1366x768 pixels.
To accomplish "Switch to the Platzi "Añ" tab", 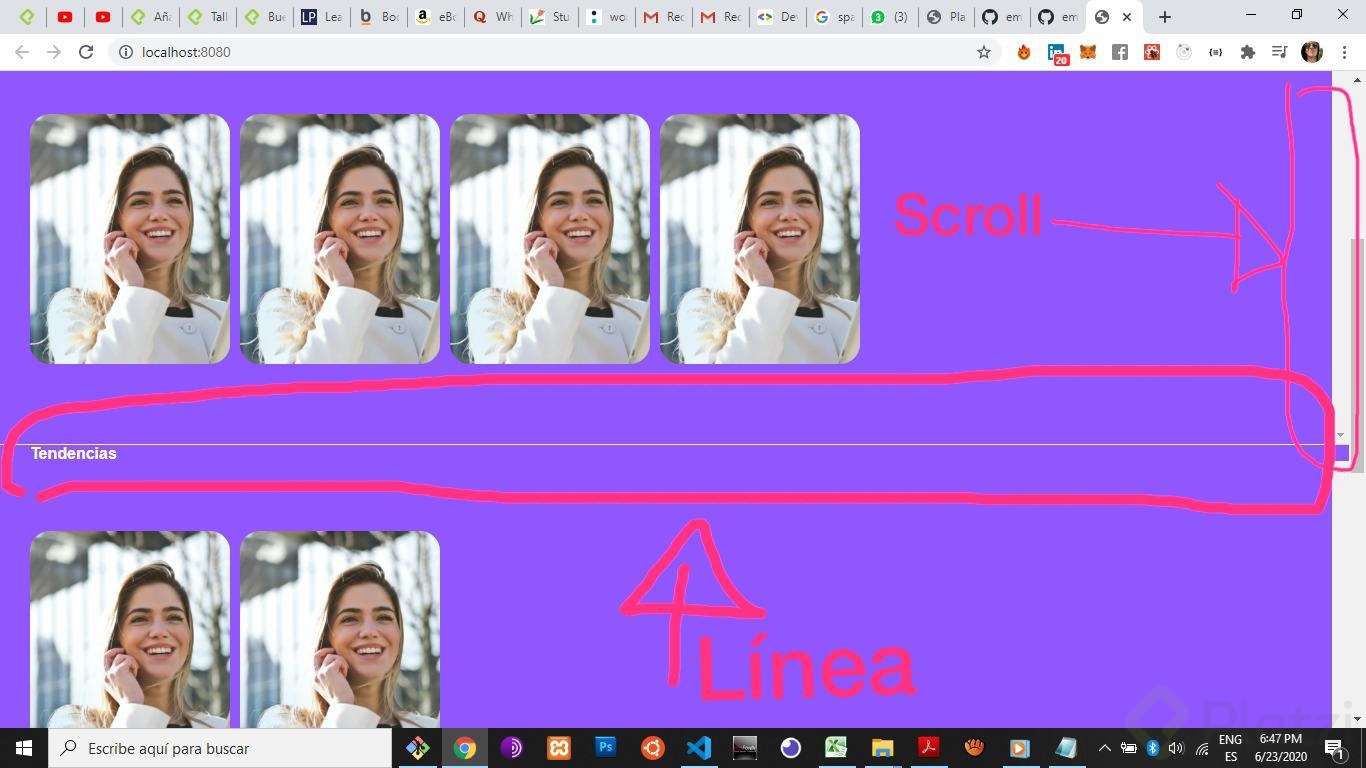I will pos(151,17).
